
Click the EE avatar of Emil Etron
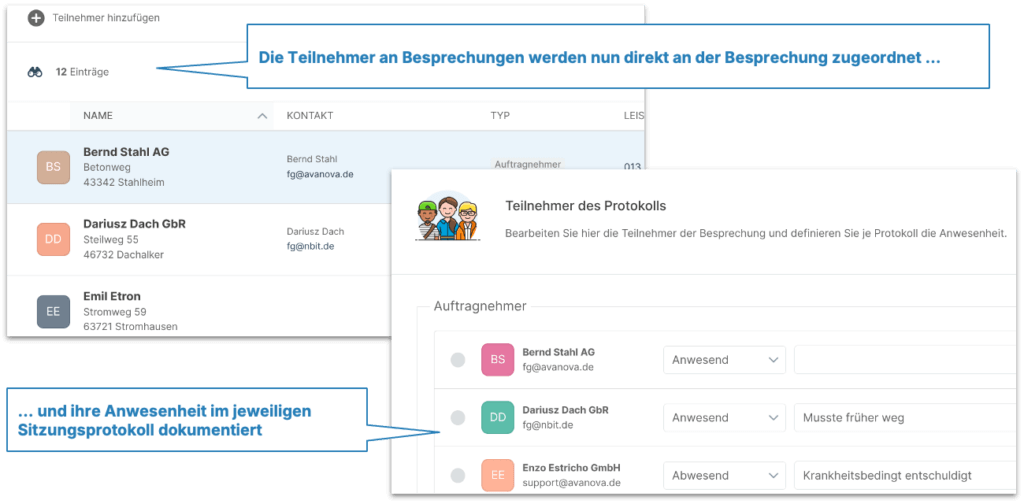[x=53, y=311]
